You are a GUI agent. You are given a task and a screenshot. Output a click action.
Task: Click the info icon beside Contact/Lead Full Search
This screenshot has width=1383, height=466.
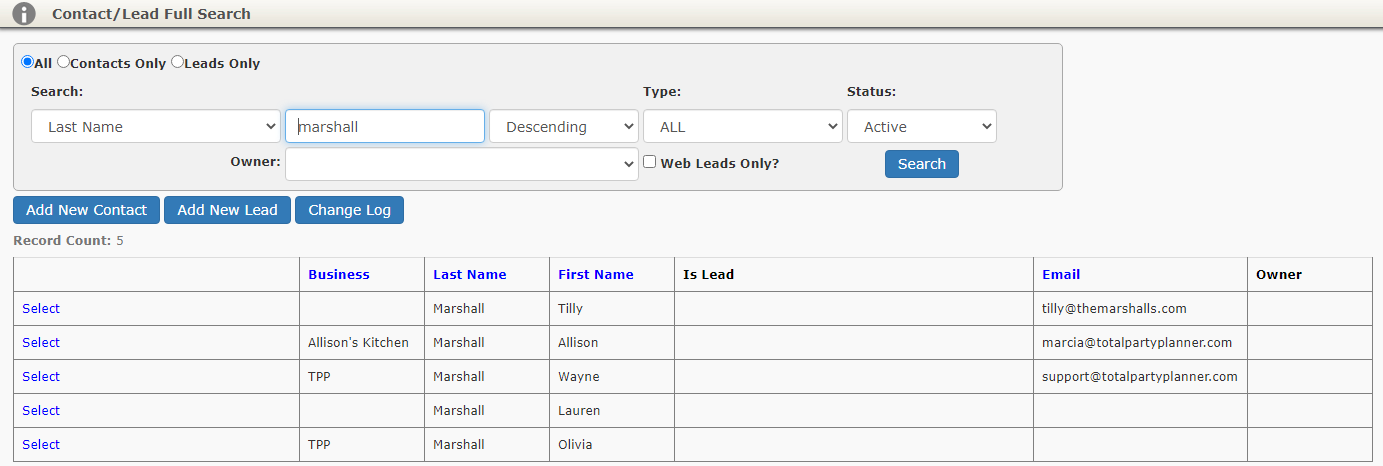click(24, 14)
